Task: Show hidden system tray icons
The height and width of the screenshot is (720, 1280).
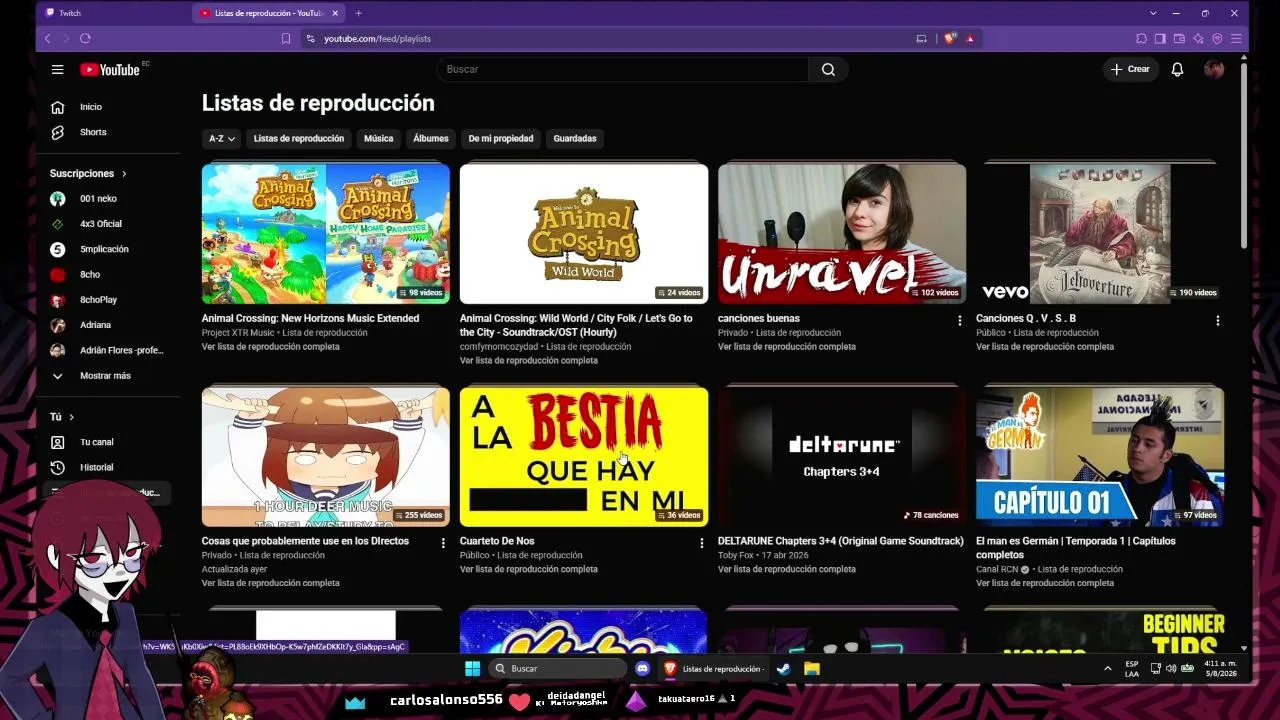Action: click(x=1107, y=668)
